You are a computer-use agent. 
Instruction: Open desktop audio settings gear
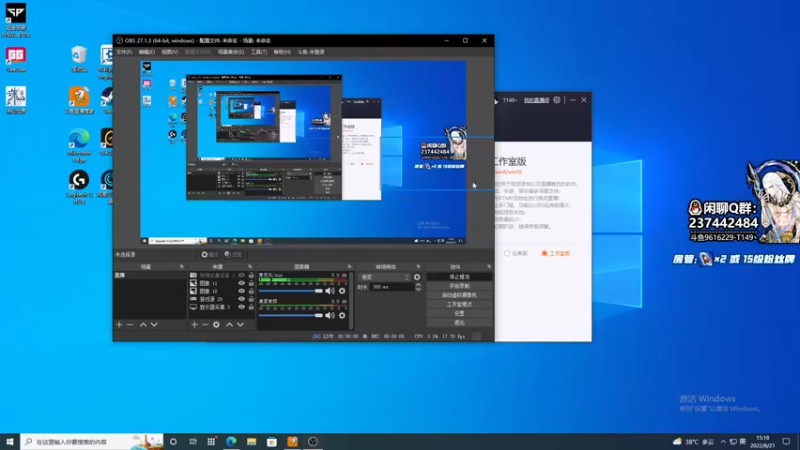342,315
